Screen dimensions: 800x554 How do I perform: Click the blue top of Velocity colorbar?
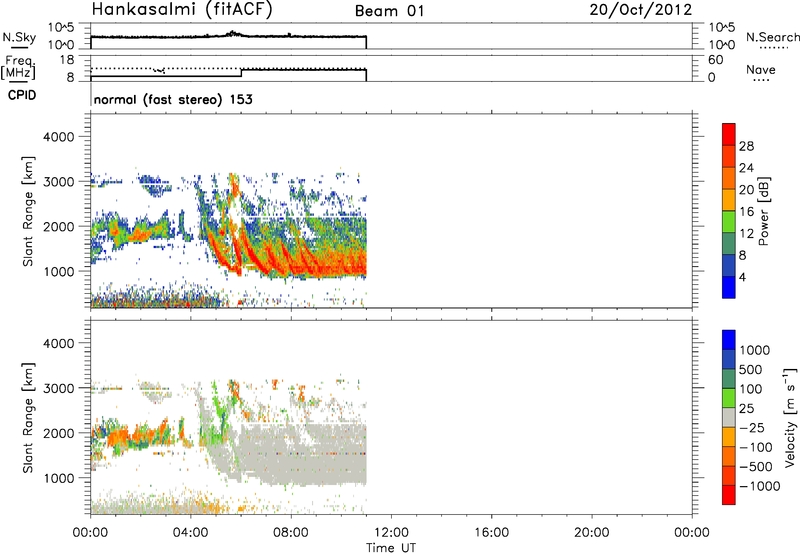click(x=729, y=340)
